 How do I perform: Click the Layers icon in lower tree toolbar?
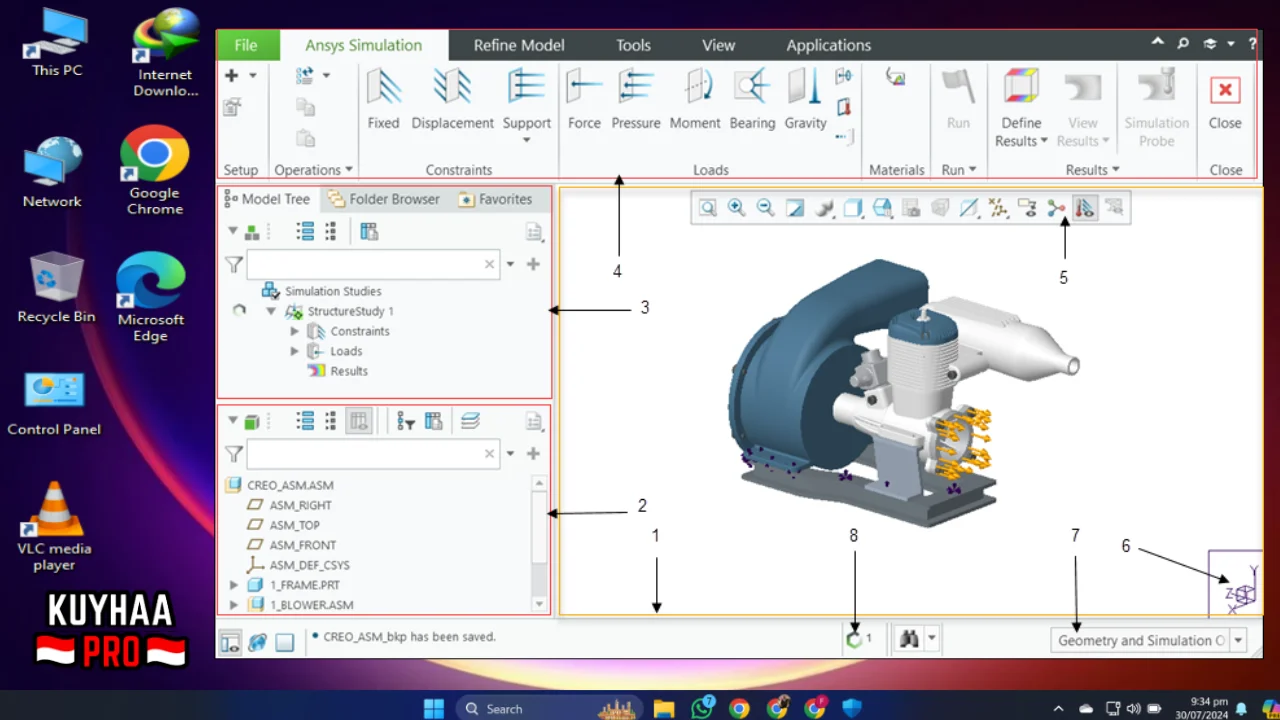coord(470,422)
